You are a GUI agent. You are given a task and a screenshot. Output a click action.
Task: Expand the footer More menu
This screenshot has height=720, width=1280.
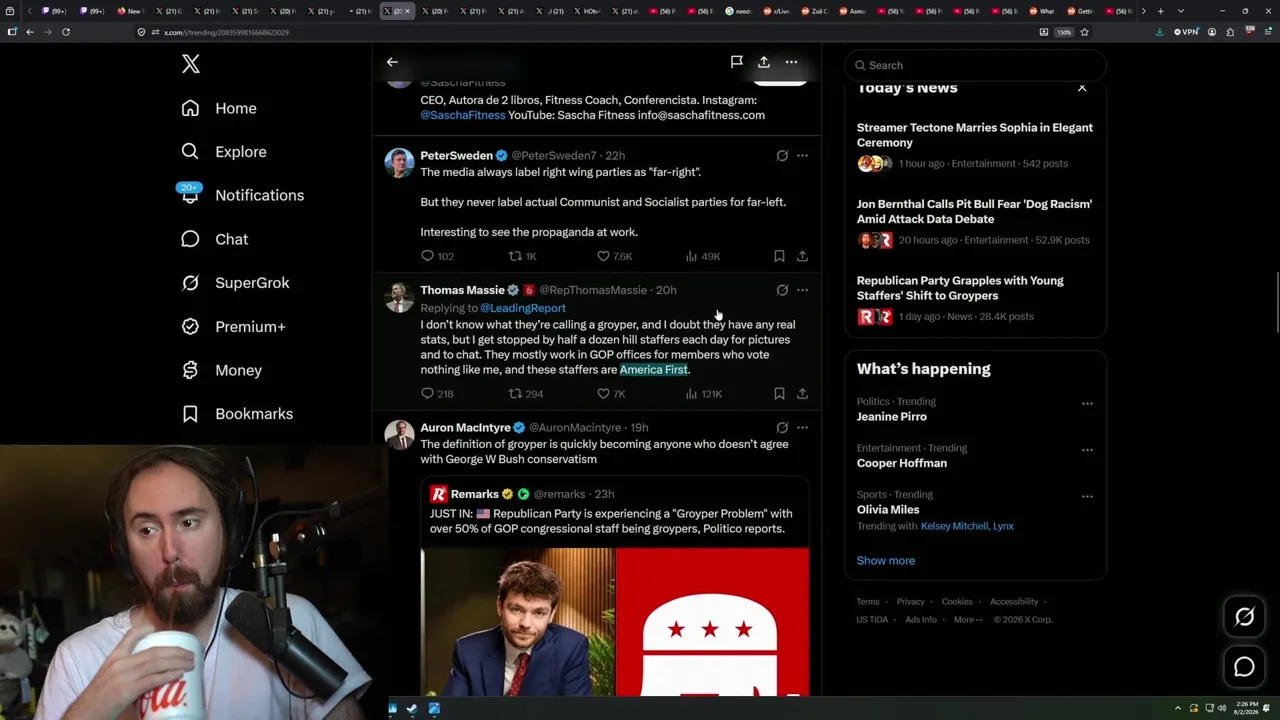pyautogui.click(x=966, y=620)
